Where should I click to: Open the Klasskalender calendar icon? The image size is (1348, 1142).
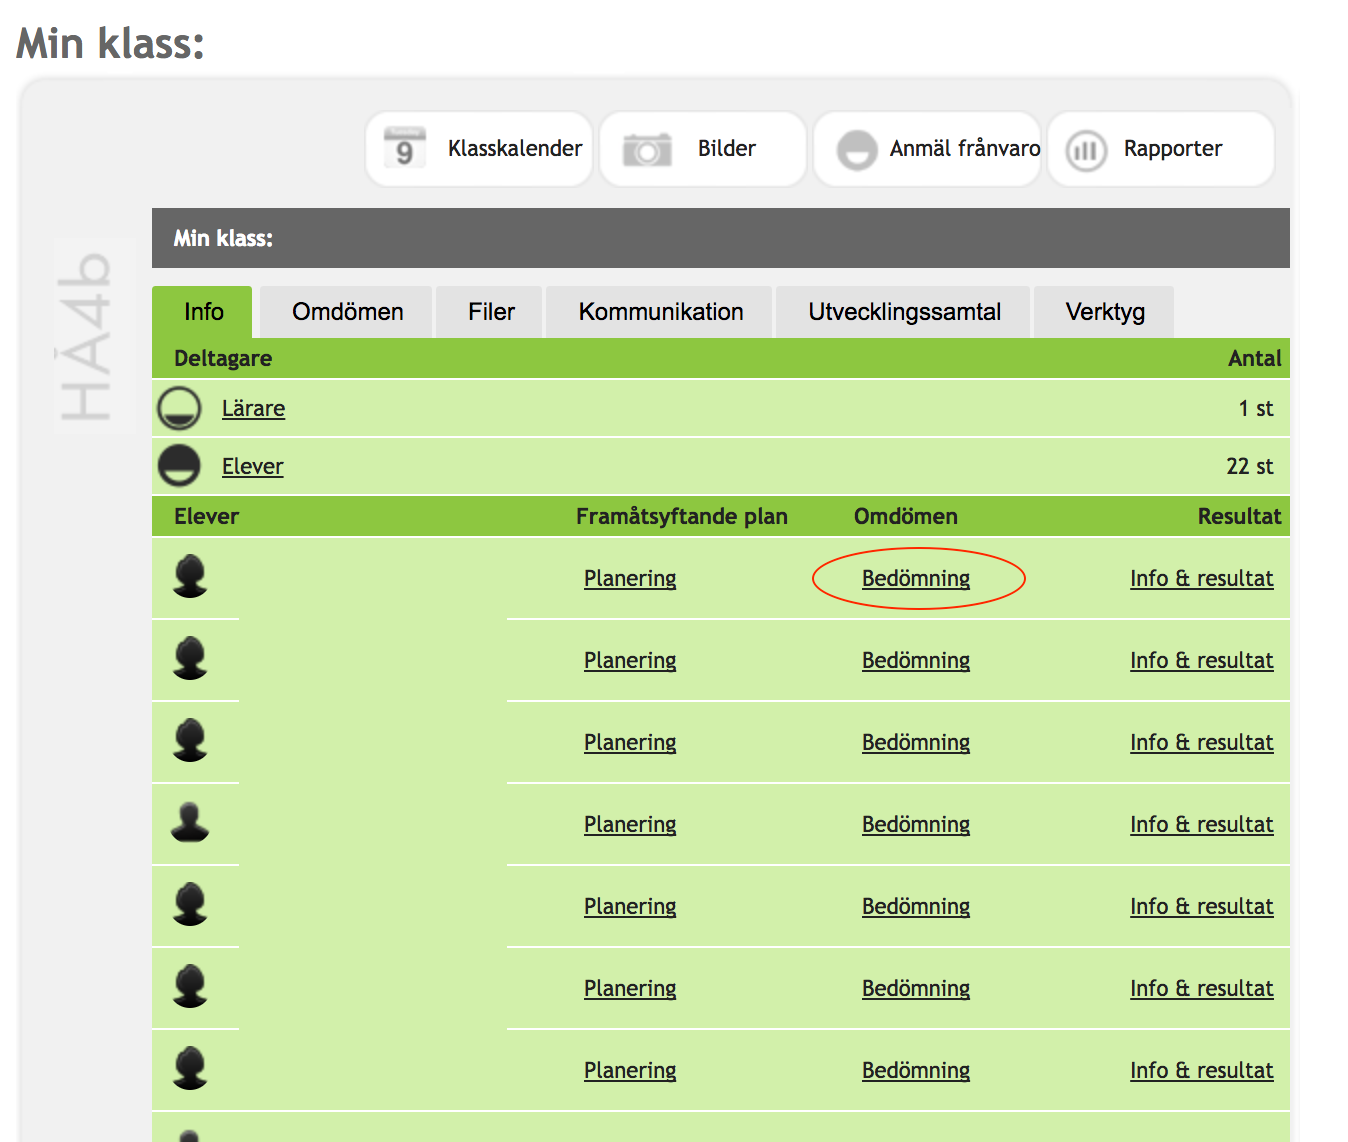[x=405, y=149]
